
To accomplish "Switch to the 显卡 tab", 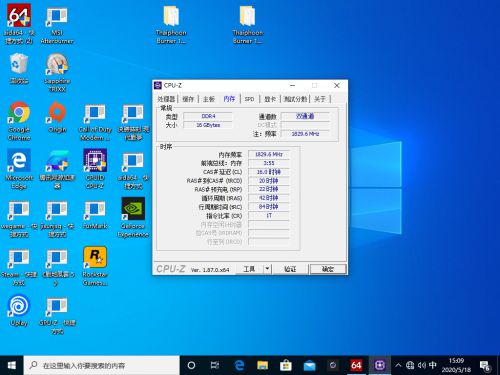I will tap(270, 99).
